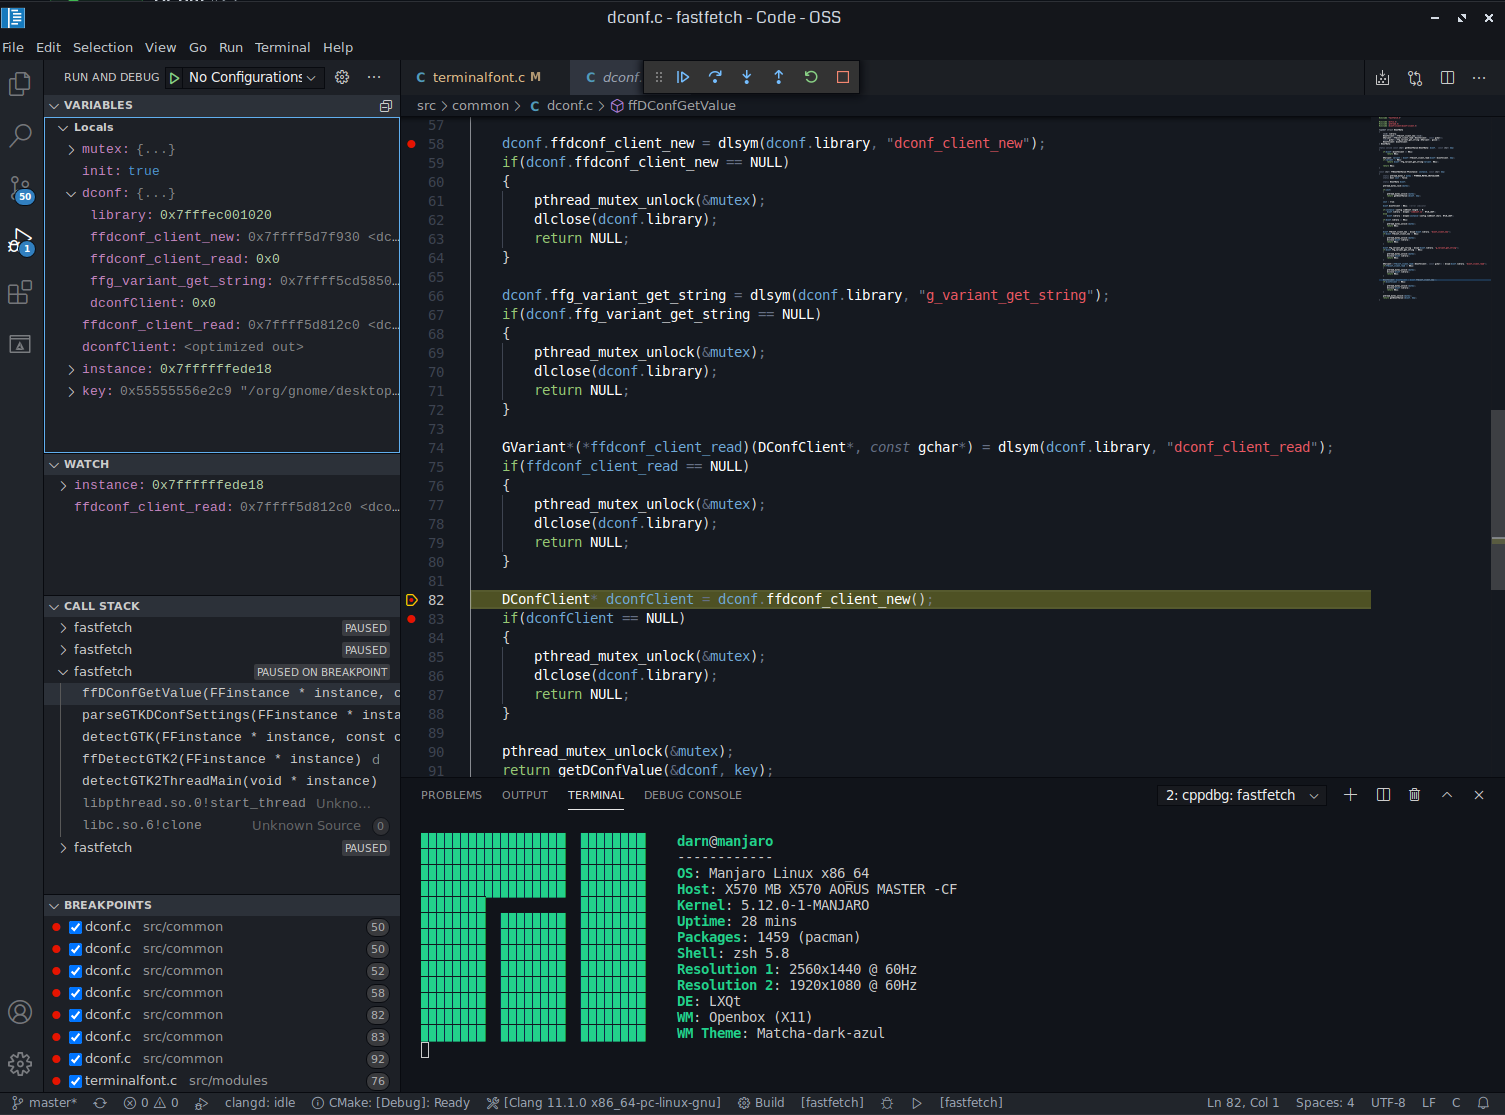The image size is (1505, 1115).
Task: Uncheck the terminalfont.c line 76 breakpoint
Action: point(74,1081)
